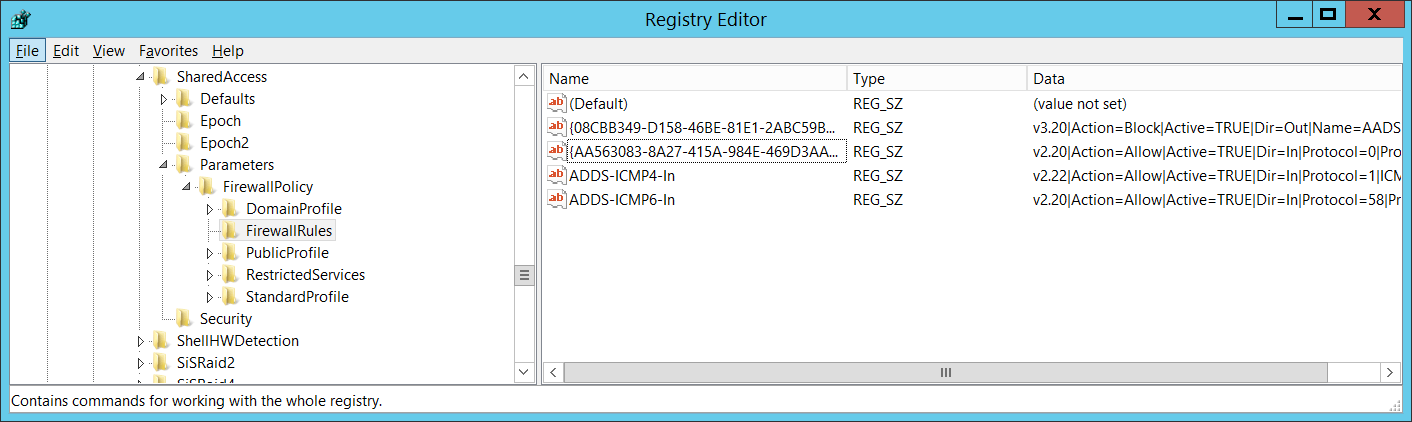Click the Epoch2 folder icon
The height and width of the screenshot is (422, 1412).
(x=184, y=142)
